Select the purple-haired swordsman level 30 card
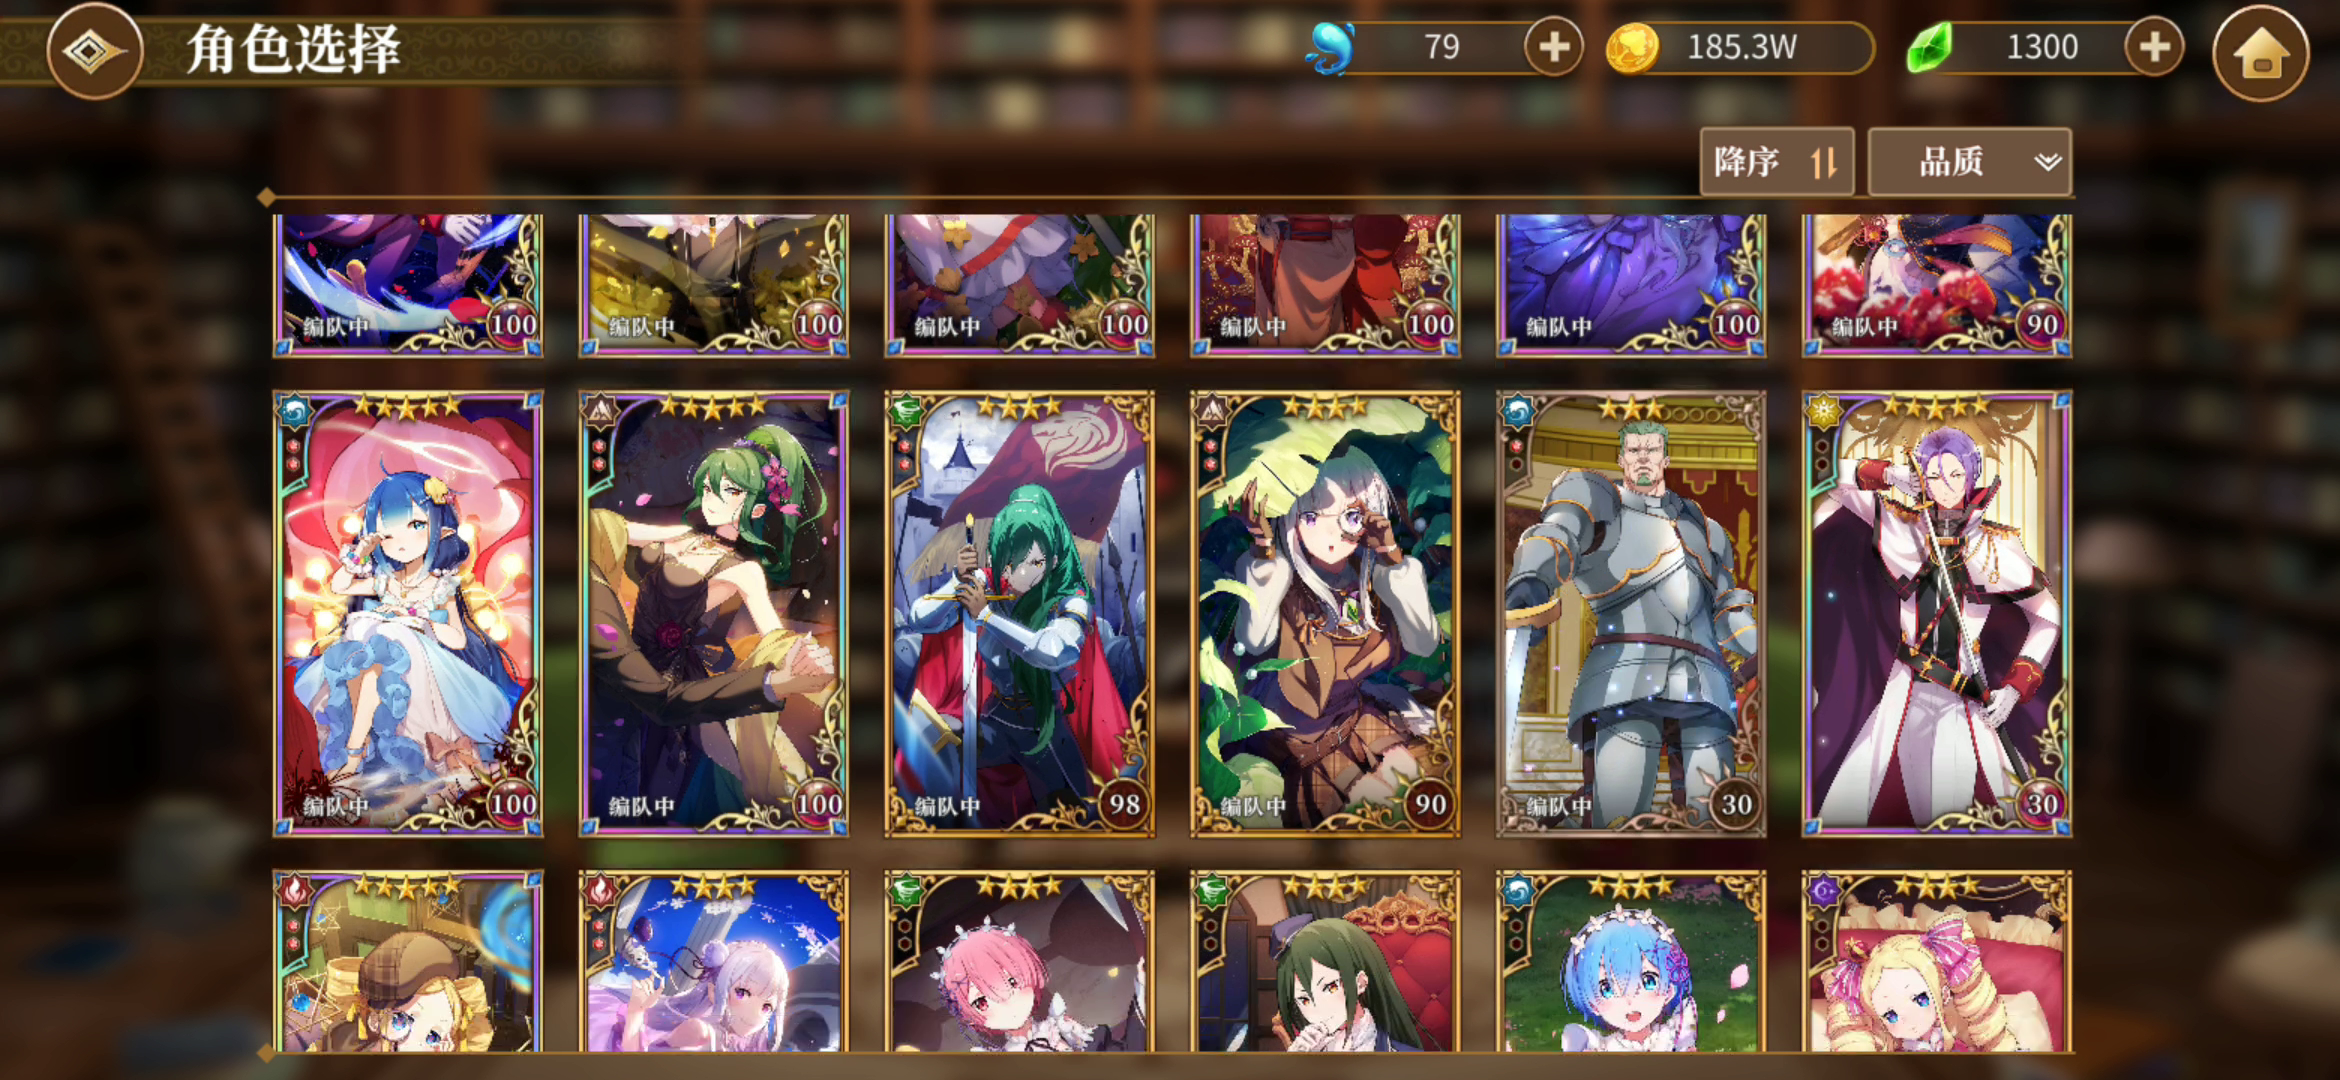 point(1937,614)
